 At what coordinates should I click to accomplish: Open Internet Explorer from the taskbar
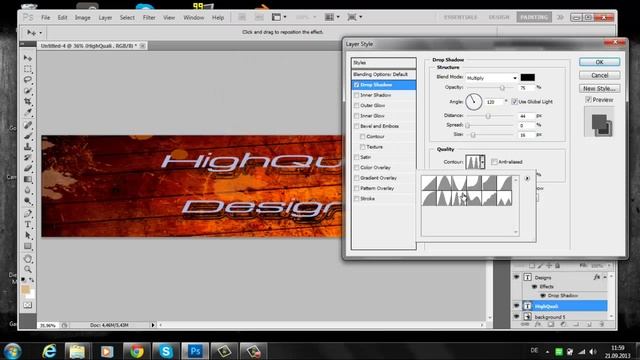(x=49, y=351)
